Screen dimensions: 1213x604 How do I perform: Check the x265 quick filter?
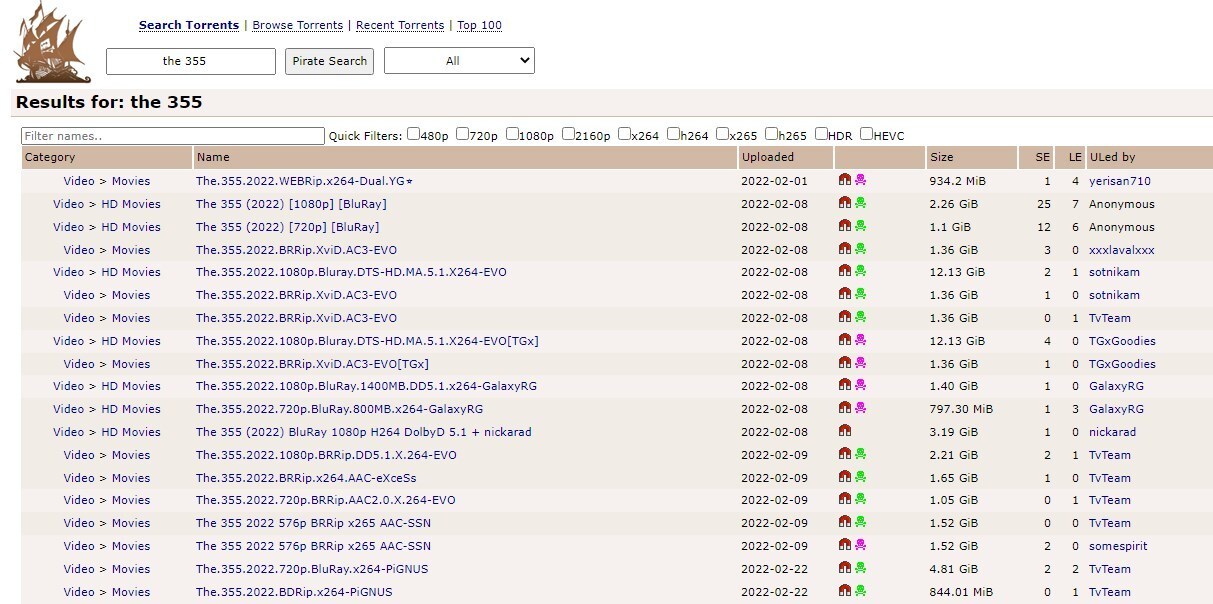722,135
